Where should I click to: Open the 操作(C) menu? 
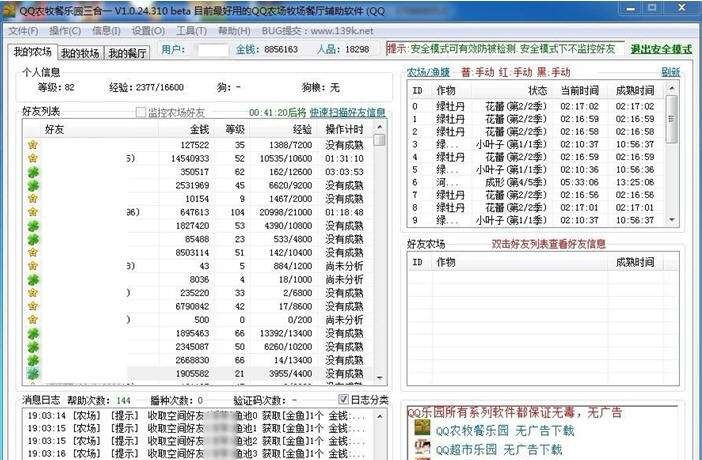click(x=65, y=31)
